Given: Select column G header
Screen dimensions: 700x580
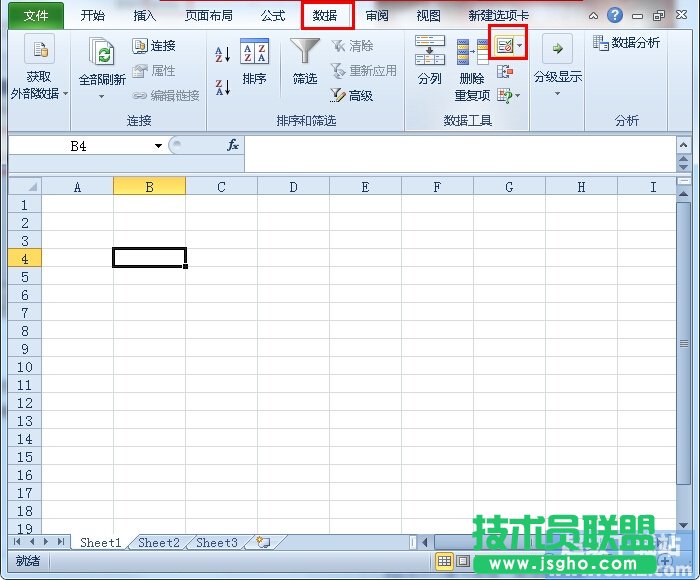Looking at the screenshot, I should tap(509, 187).
